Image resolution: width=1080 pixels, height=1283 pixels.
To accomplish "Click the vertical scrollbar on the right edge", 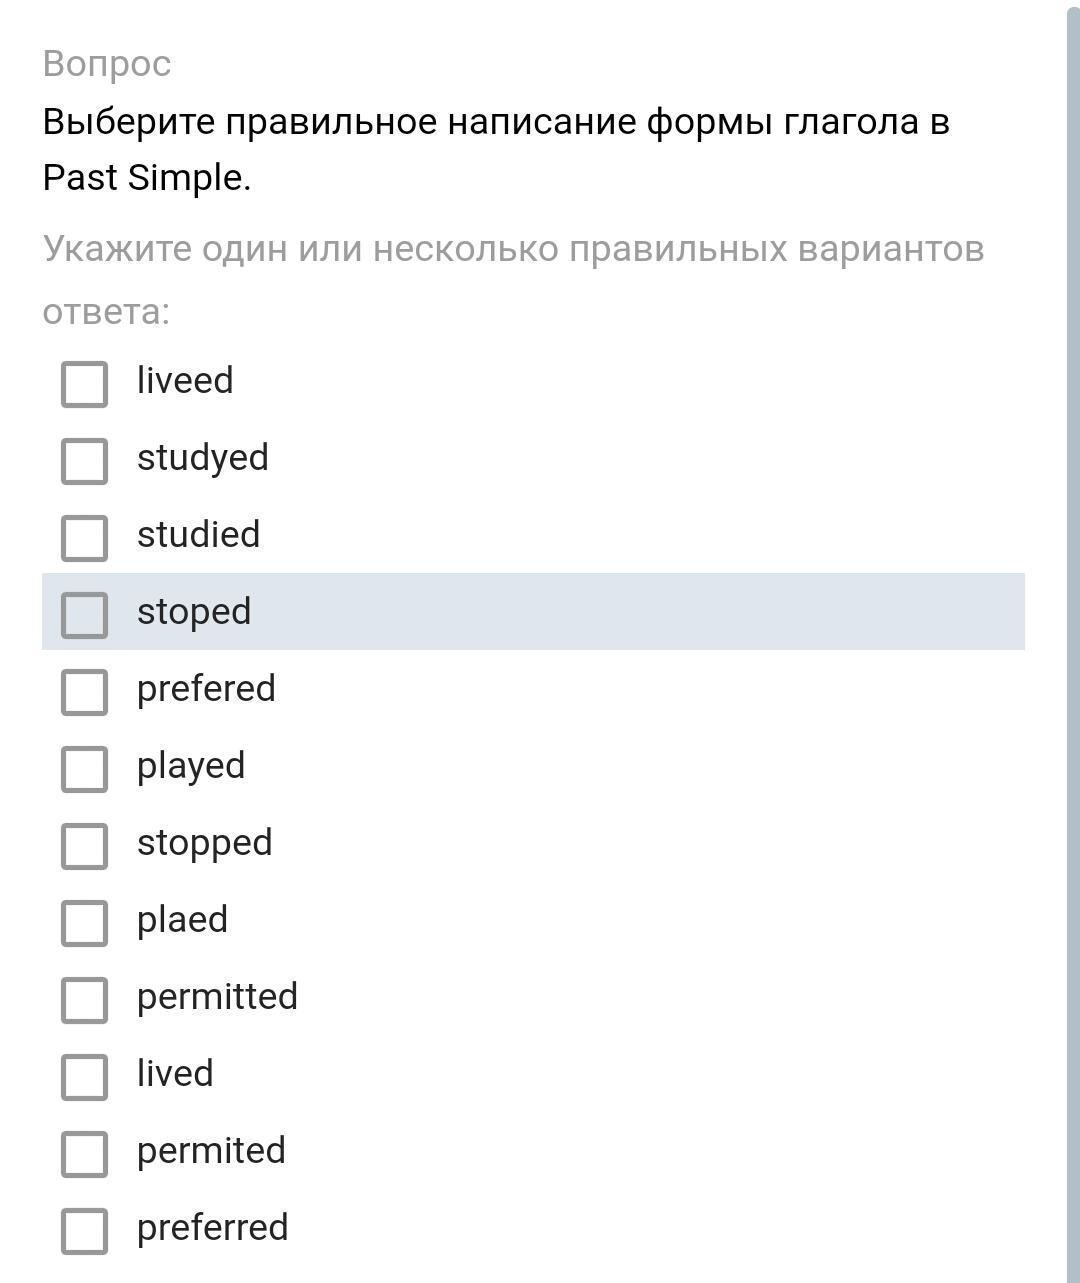I will (x=1072, y=640).
